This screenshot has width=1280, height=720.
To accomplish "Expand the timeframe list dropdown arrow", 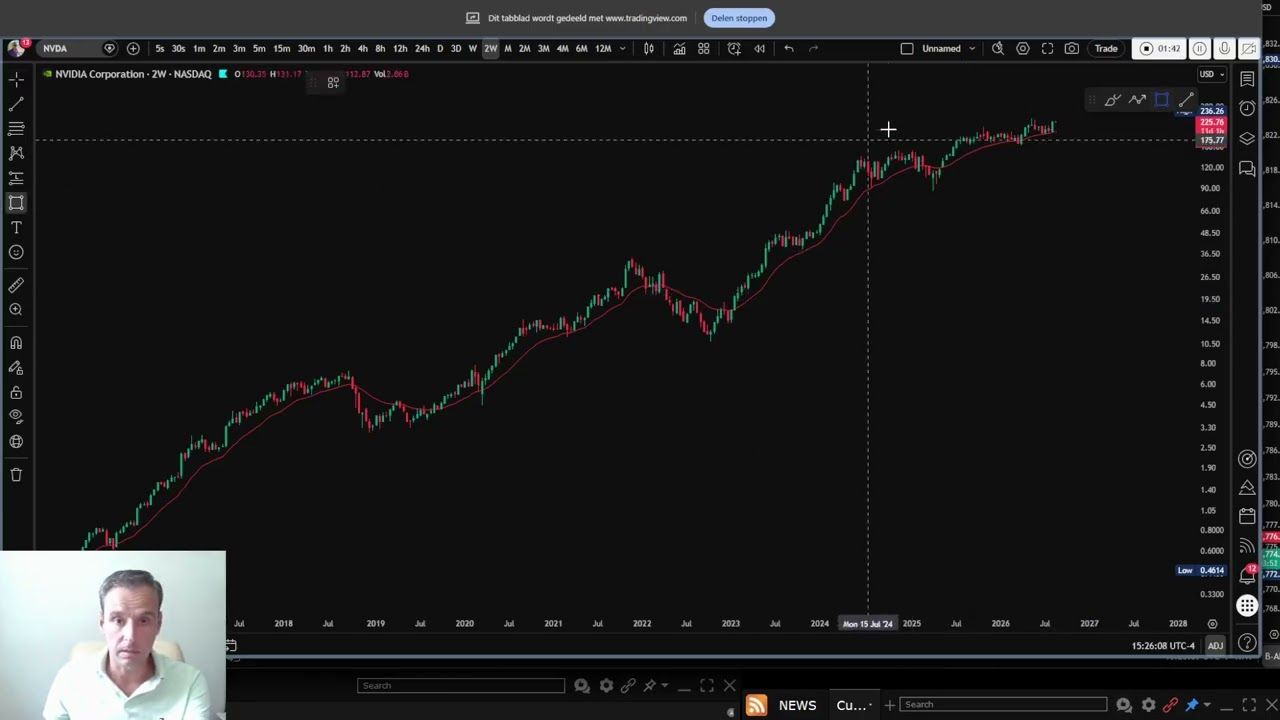I will (x=622, y=48).
